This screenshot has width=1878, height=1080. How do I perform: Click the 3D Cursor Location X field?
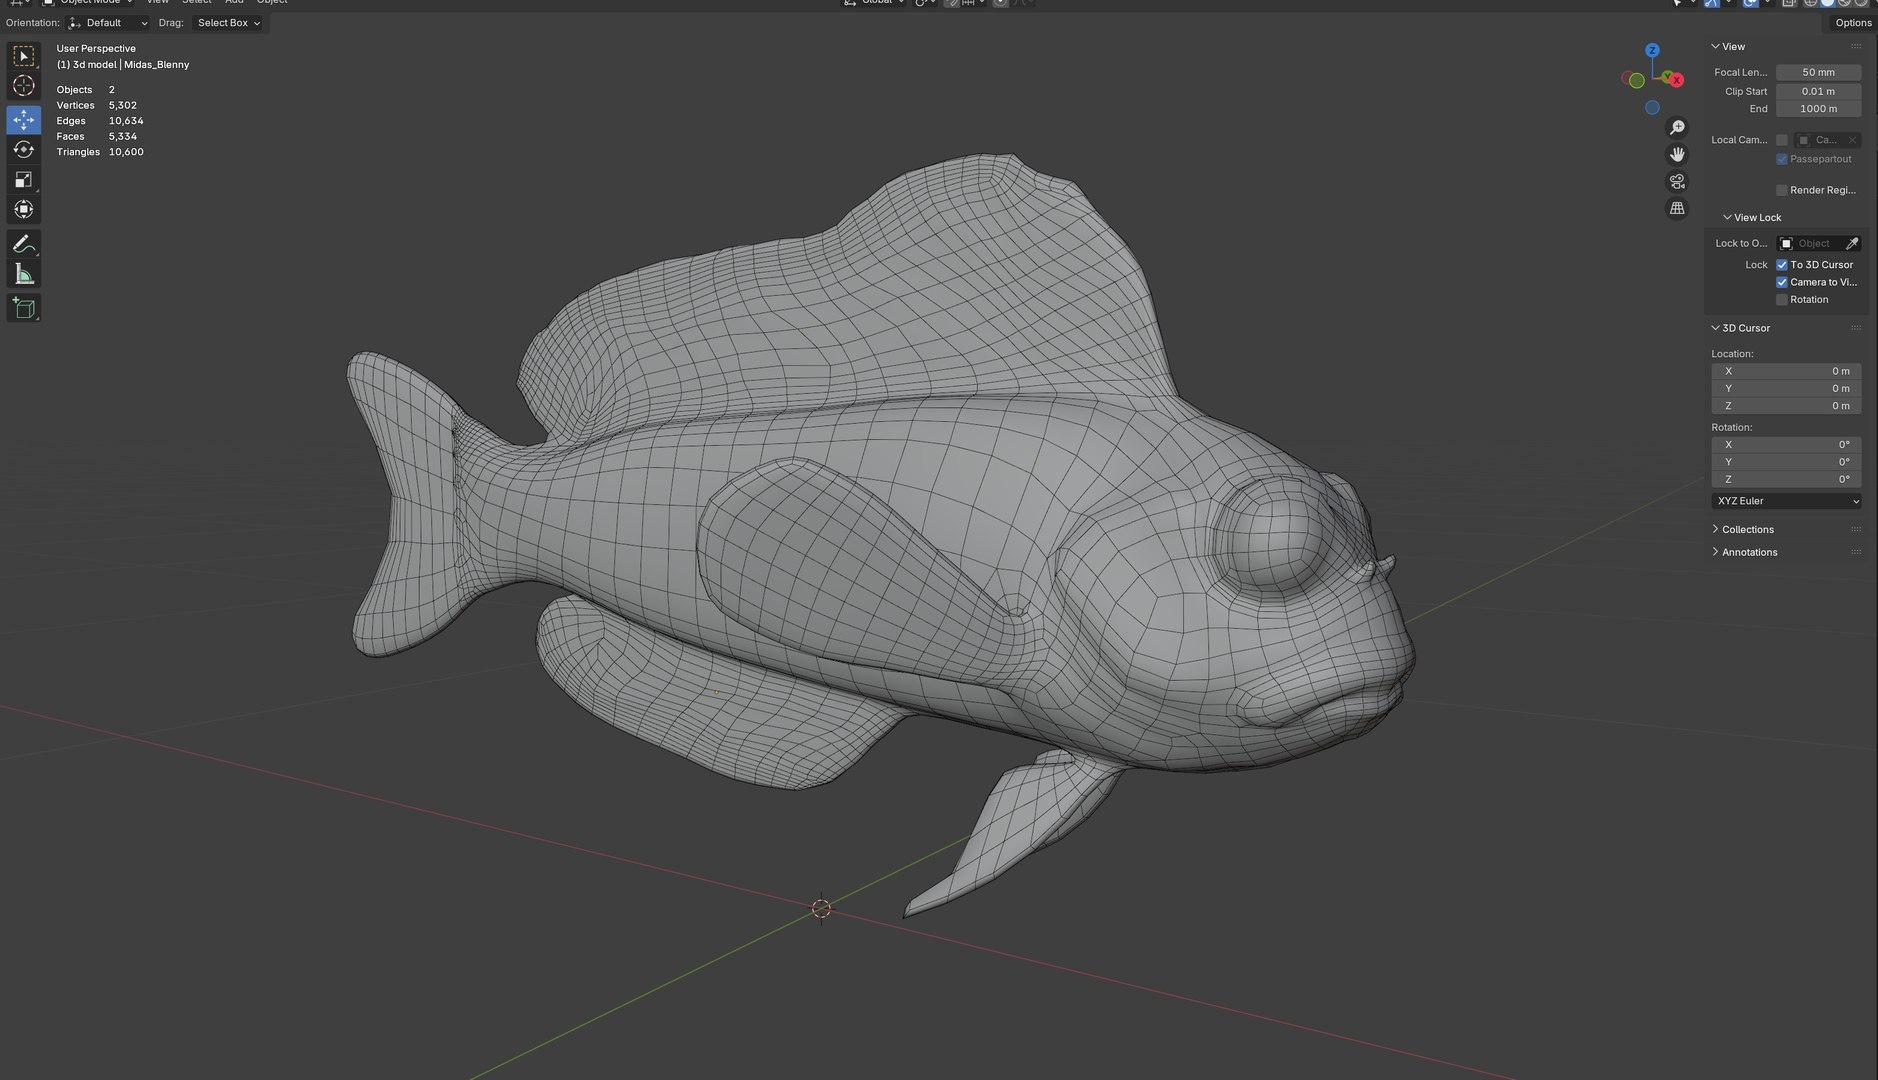point(1786,371)
